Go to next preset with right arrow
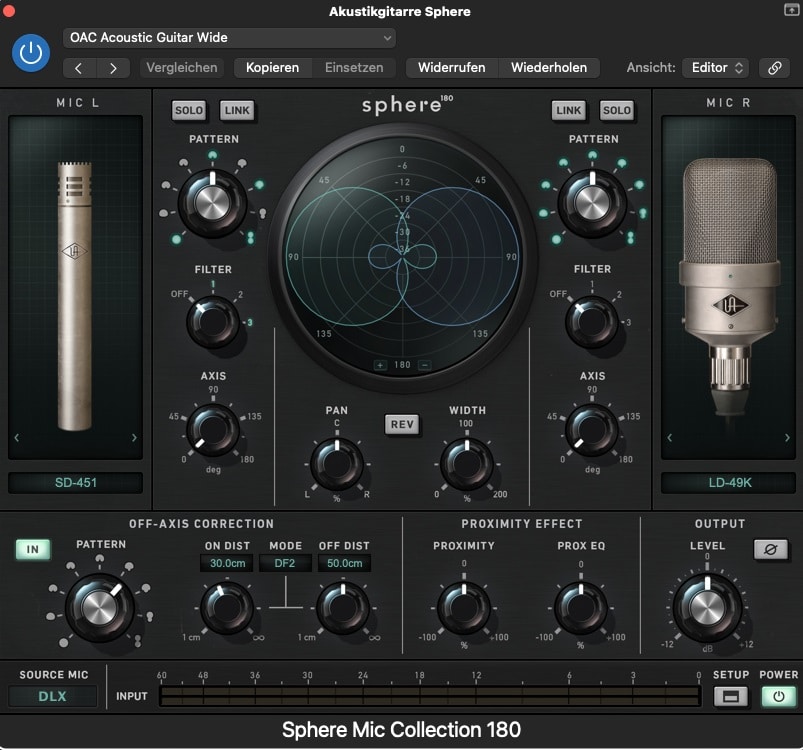 113,68
